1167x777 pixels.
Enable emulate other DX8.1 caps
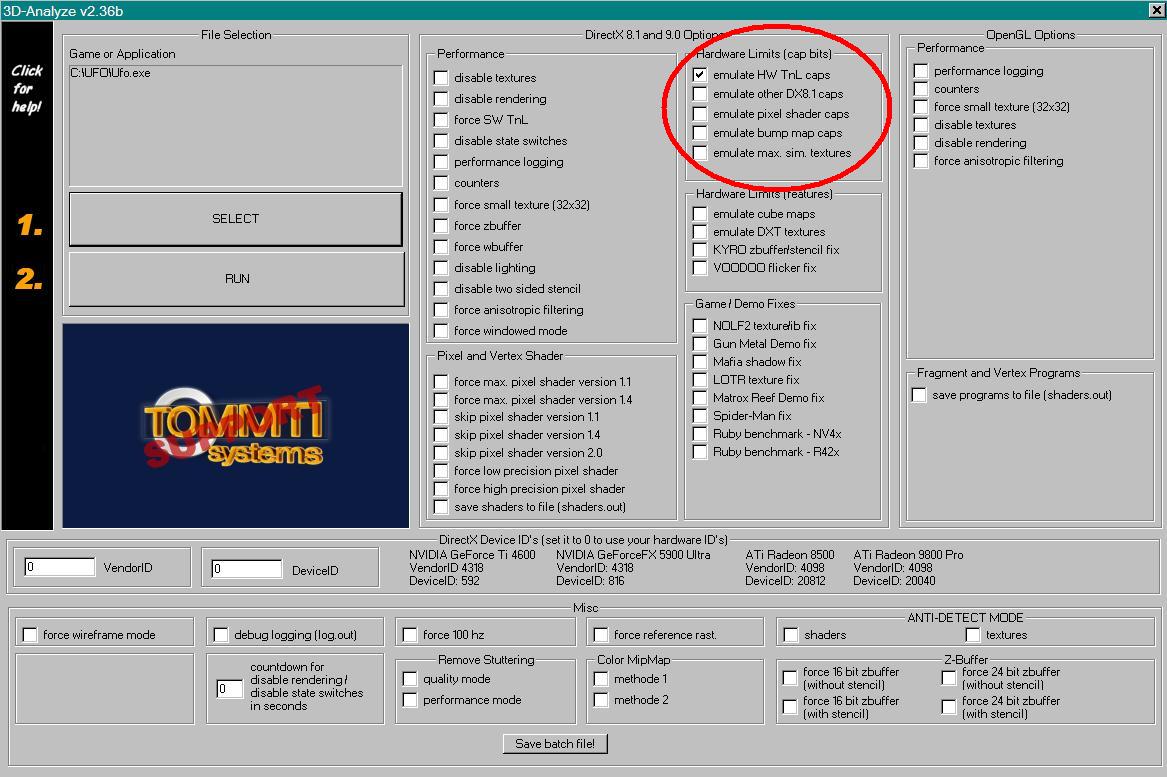pyautogui.click(x=700, y=94)
